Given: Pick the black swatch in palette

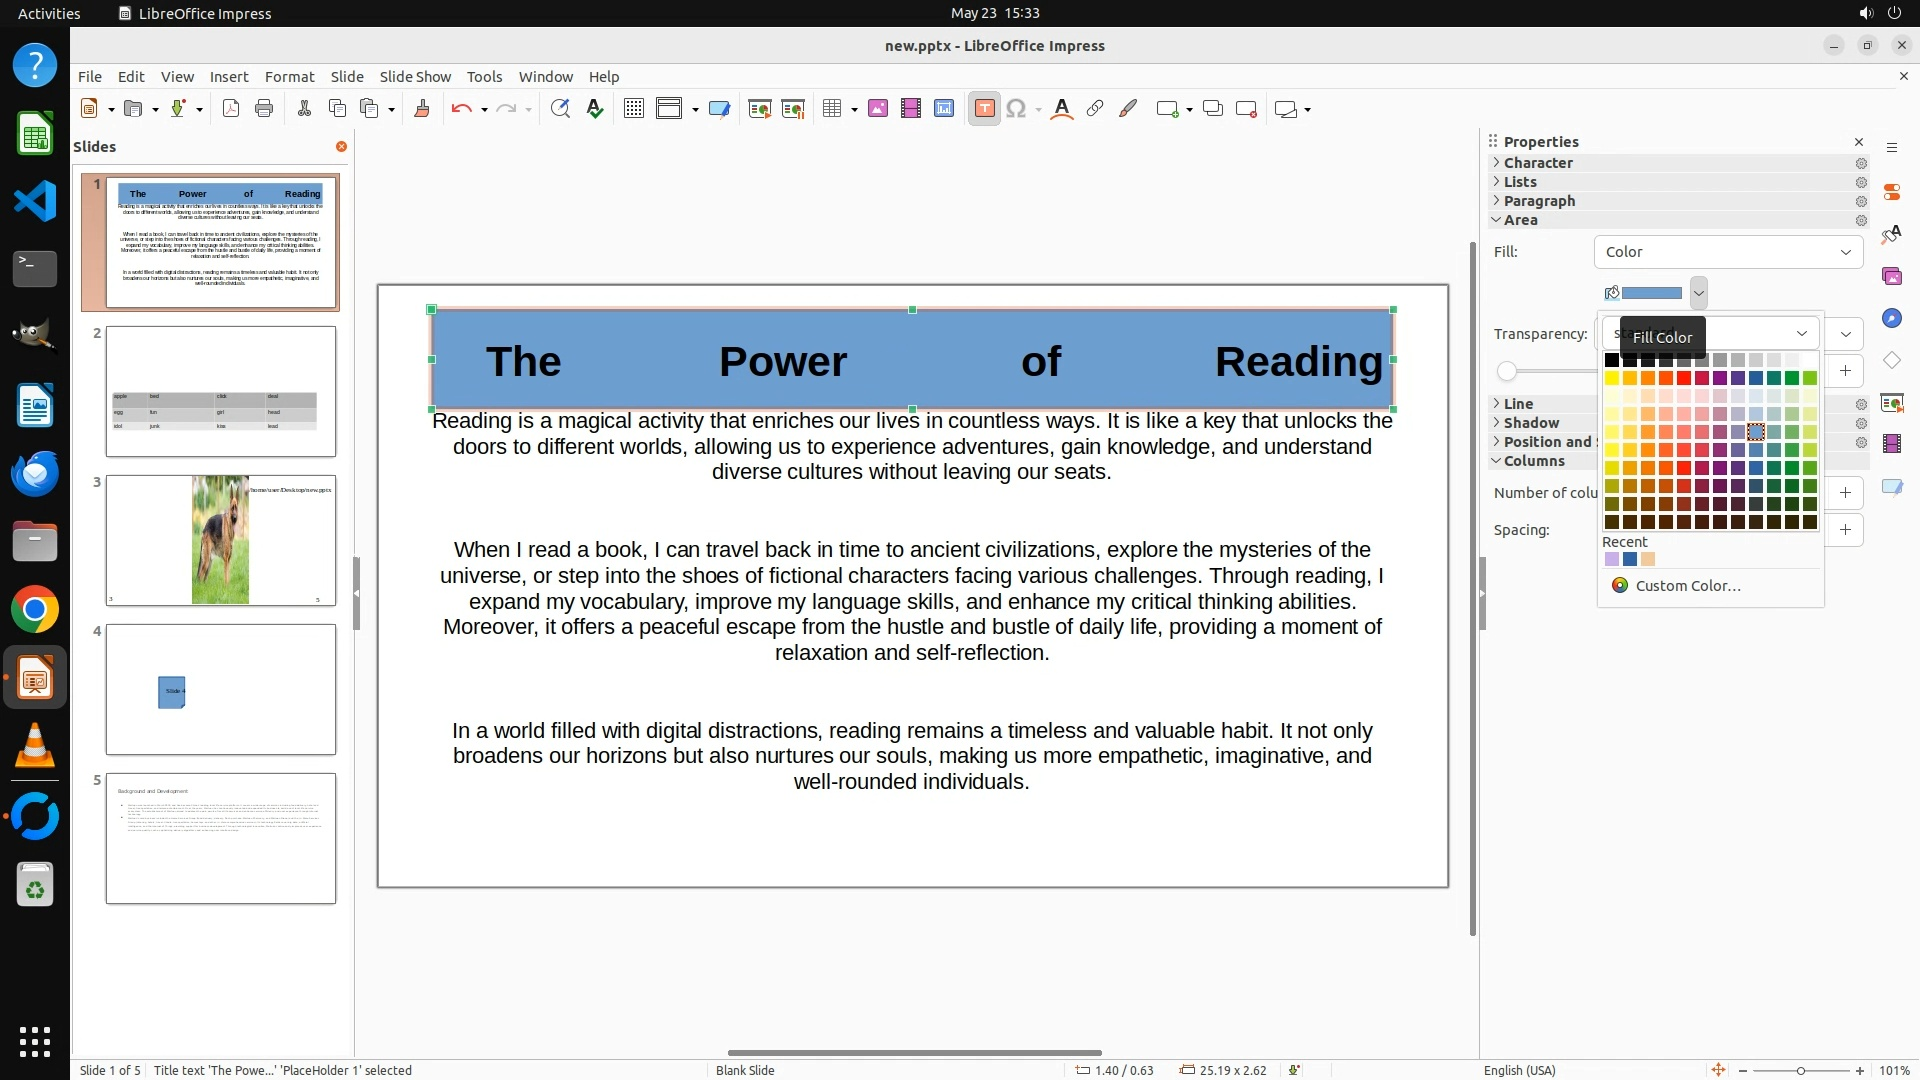Looking at the screenshot, I should 1612,360.
